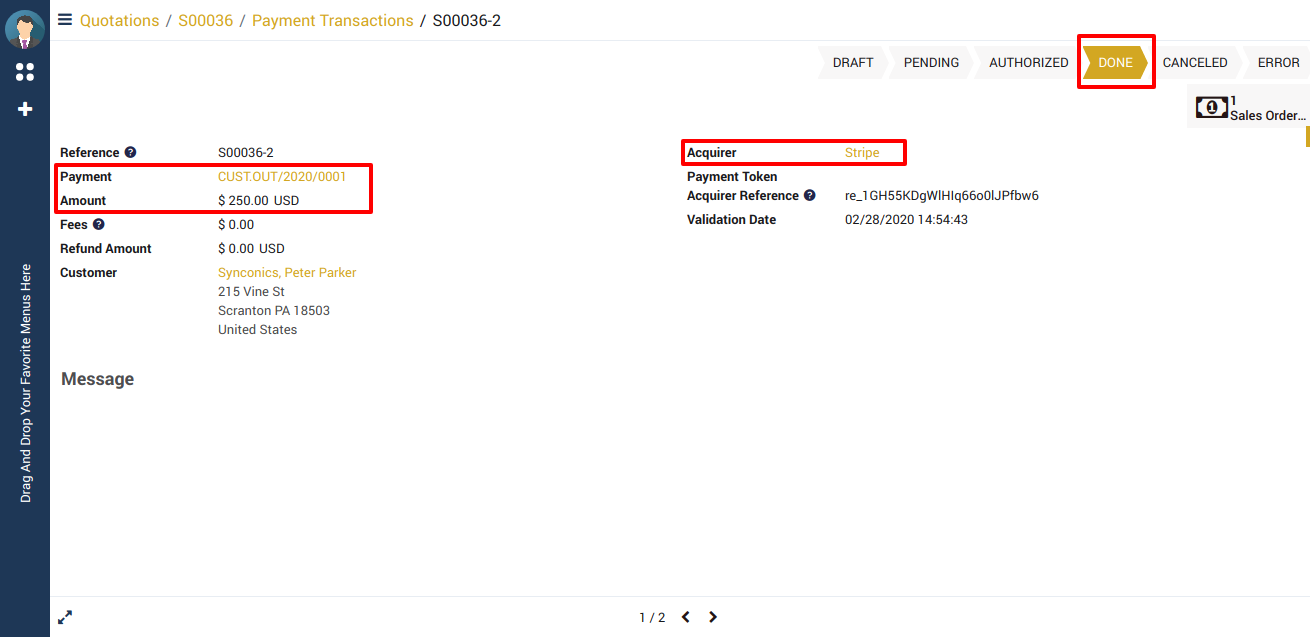Click the help icon beside Reference

click(x=130, y=153)
